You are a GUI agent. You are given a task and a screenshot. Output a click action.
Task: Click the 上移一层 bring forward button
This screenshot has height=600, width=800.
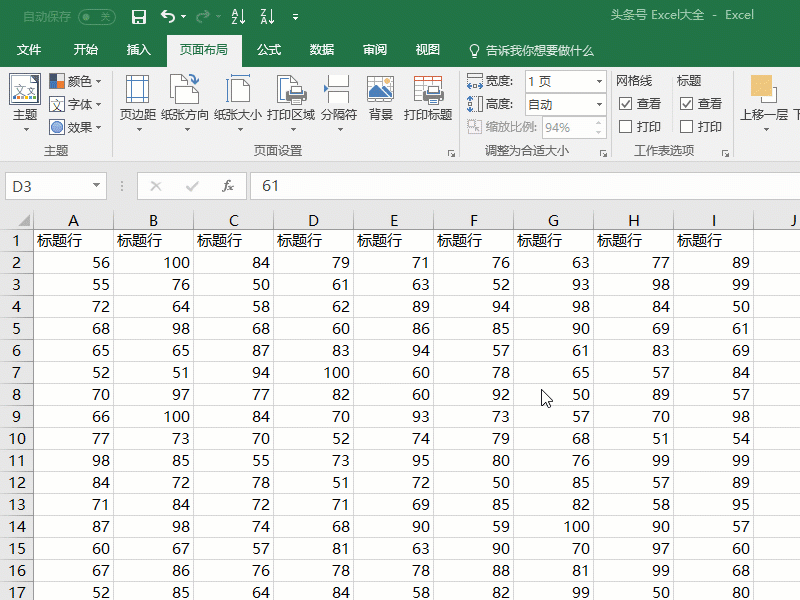(x=764, y=104)
